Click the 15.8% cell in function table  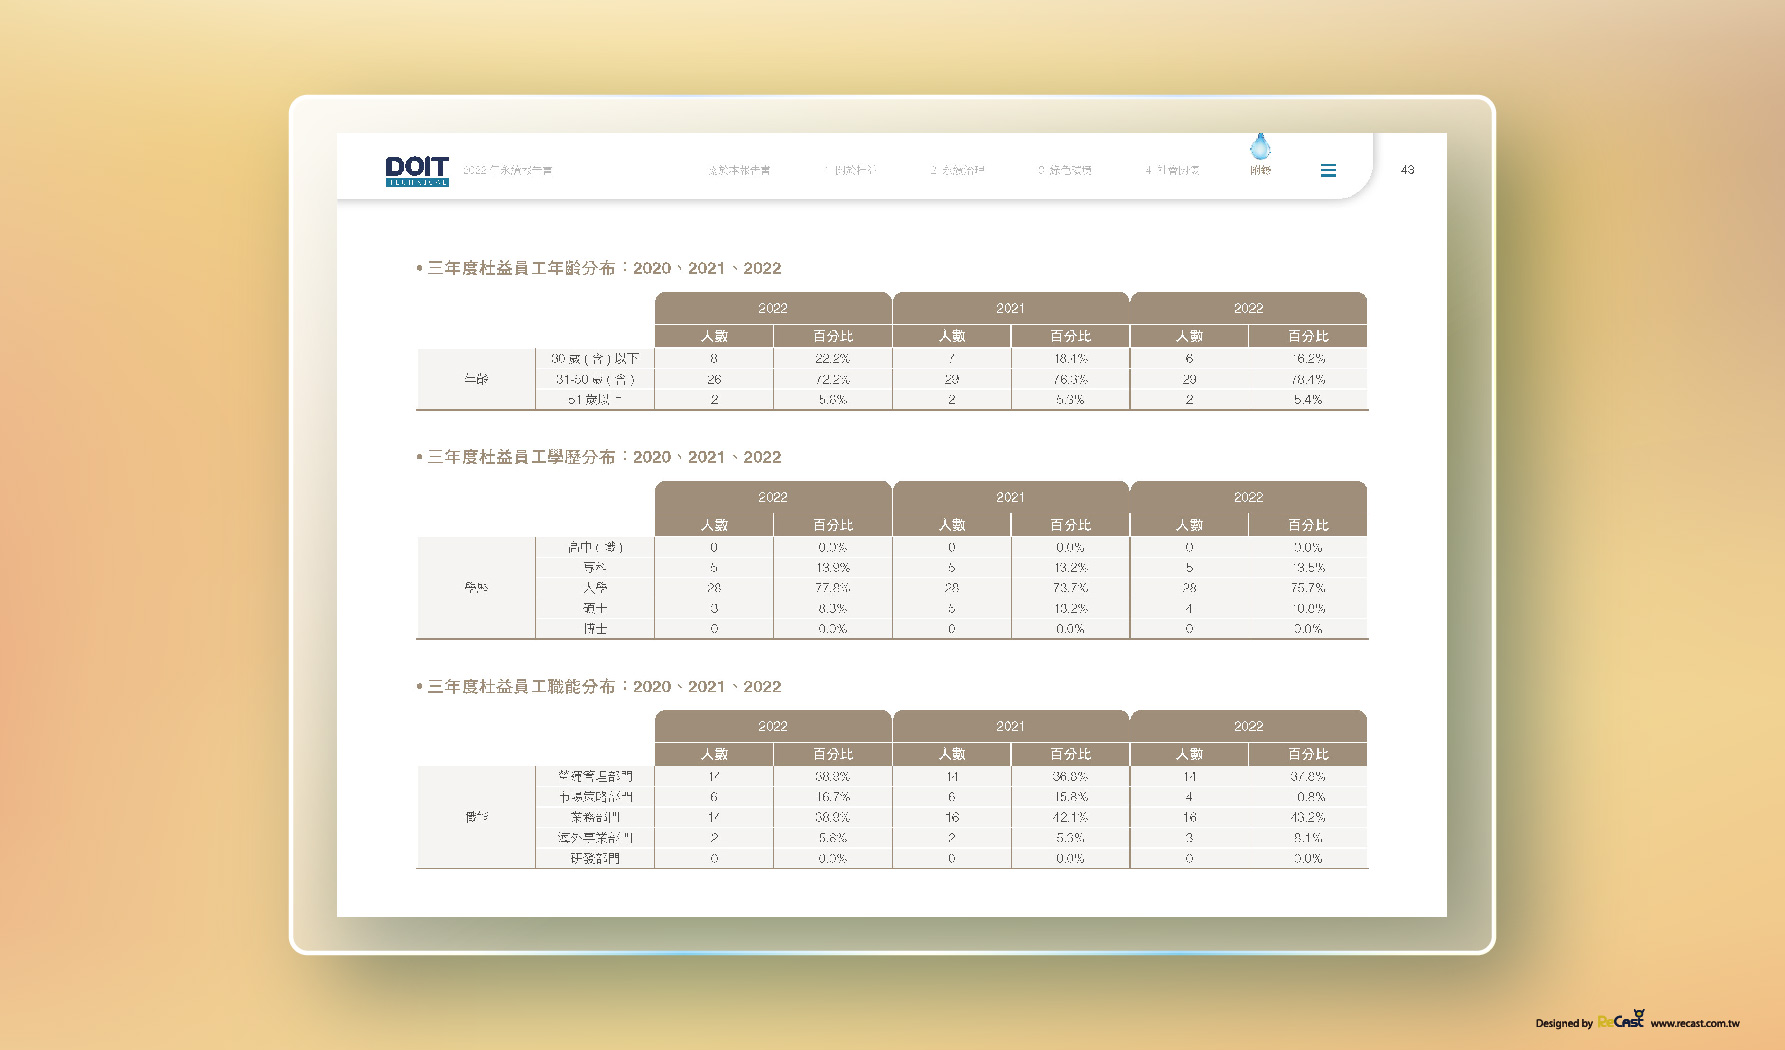(x=1070, y=797)
